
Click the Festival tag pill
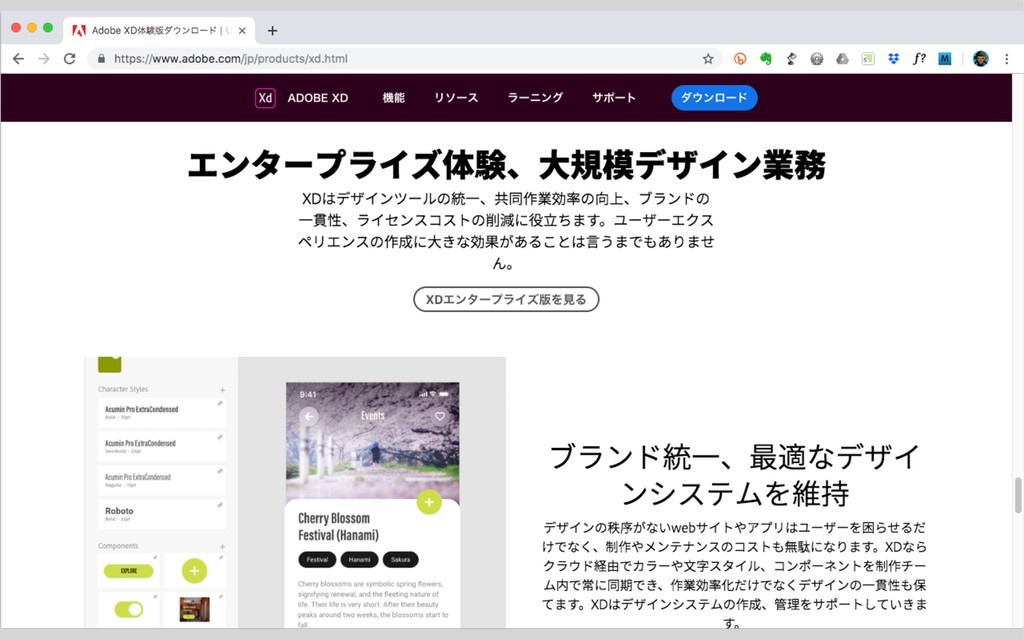[317, 560]
